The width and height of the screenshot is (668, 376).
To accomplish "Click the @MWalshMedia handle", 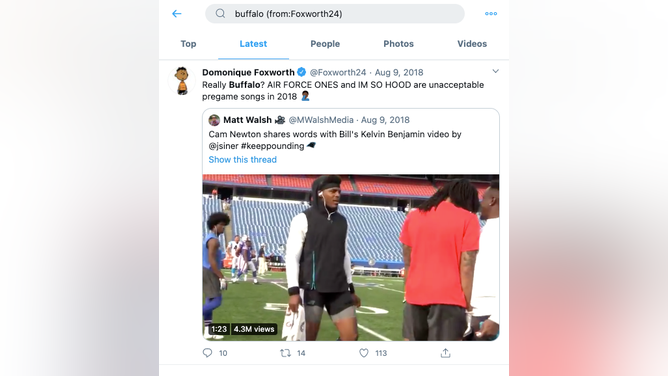I will click(321, 120).
